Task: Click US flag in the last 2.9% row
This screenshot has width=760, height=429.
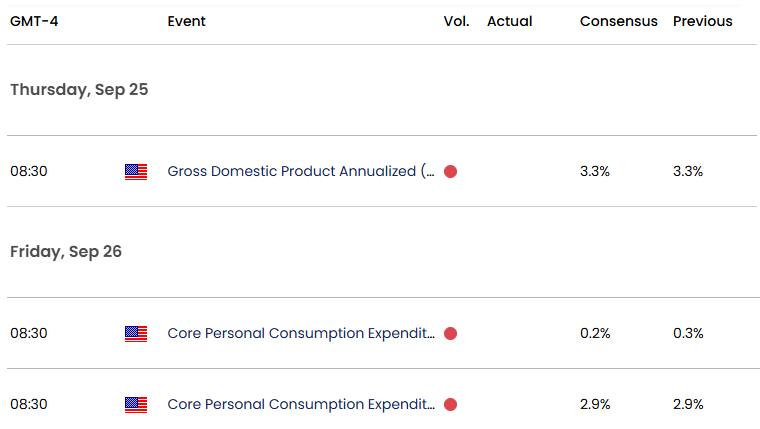Action: coord(136,405)
